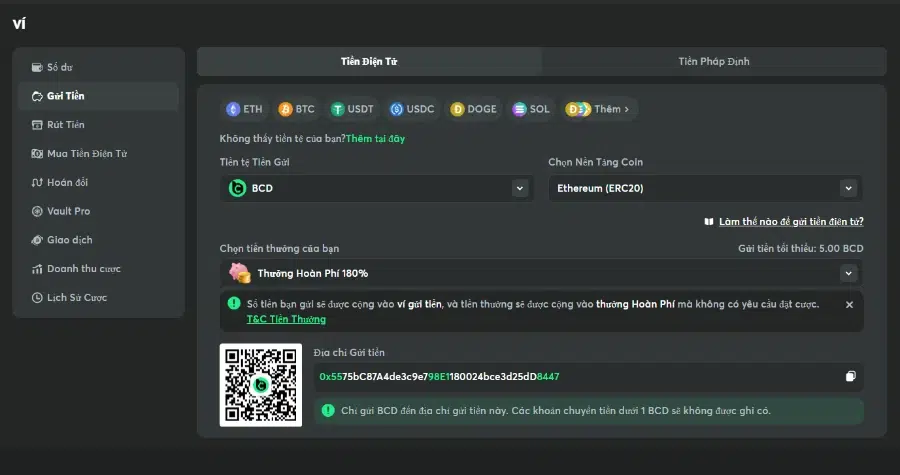Click the BCD dropdown chevron arrow
900x475 pixels.
point(519,188)
